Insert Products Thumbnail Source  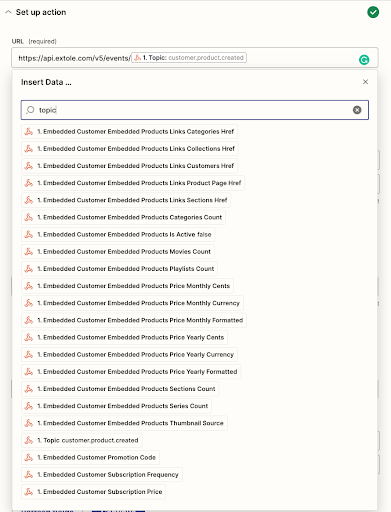point(124,423)
